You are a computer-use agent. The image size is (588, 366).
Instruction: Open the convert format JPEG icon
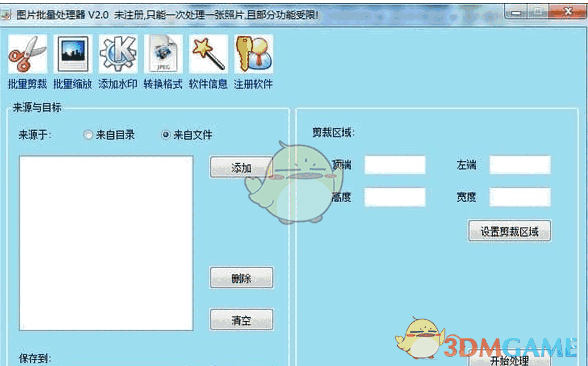tap(163, 54)
